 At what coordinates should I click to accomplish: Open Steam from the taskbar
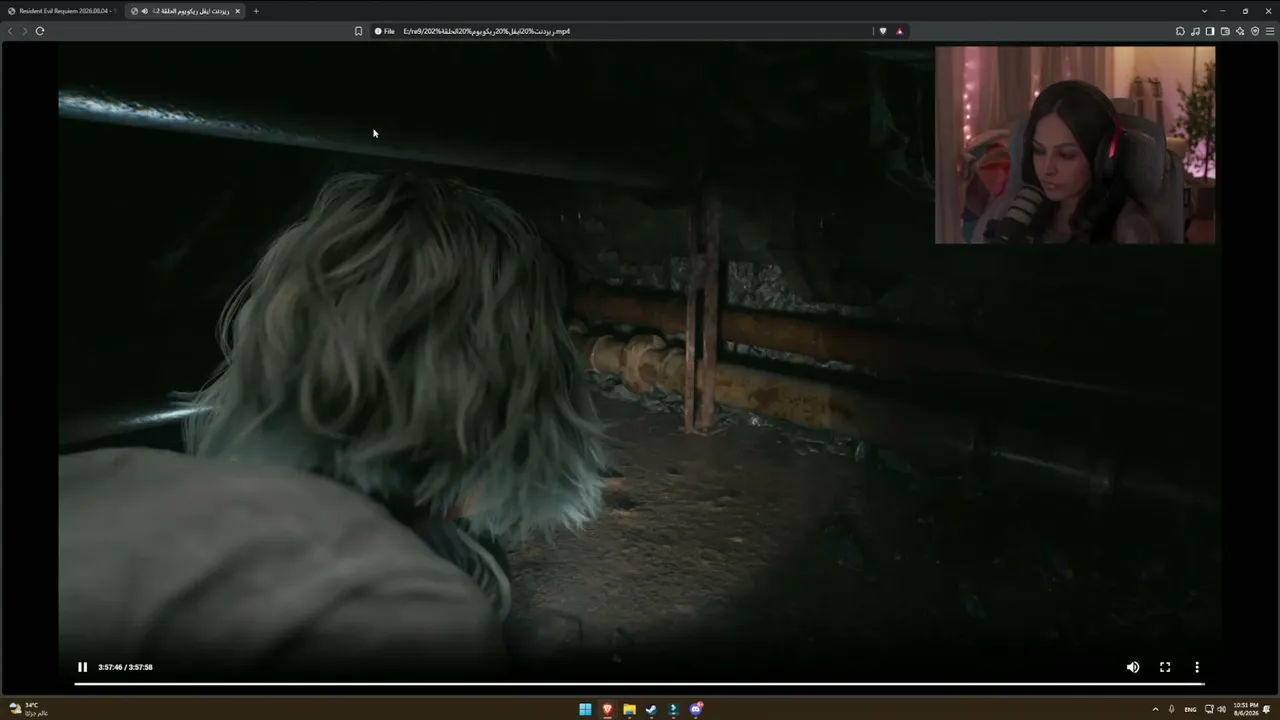(651, 709)
